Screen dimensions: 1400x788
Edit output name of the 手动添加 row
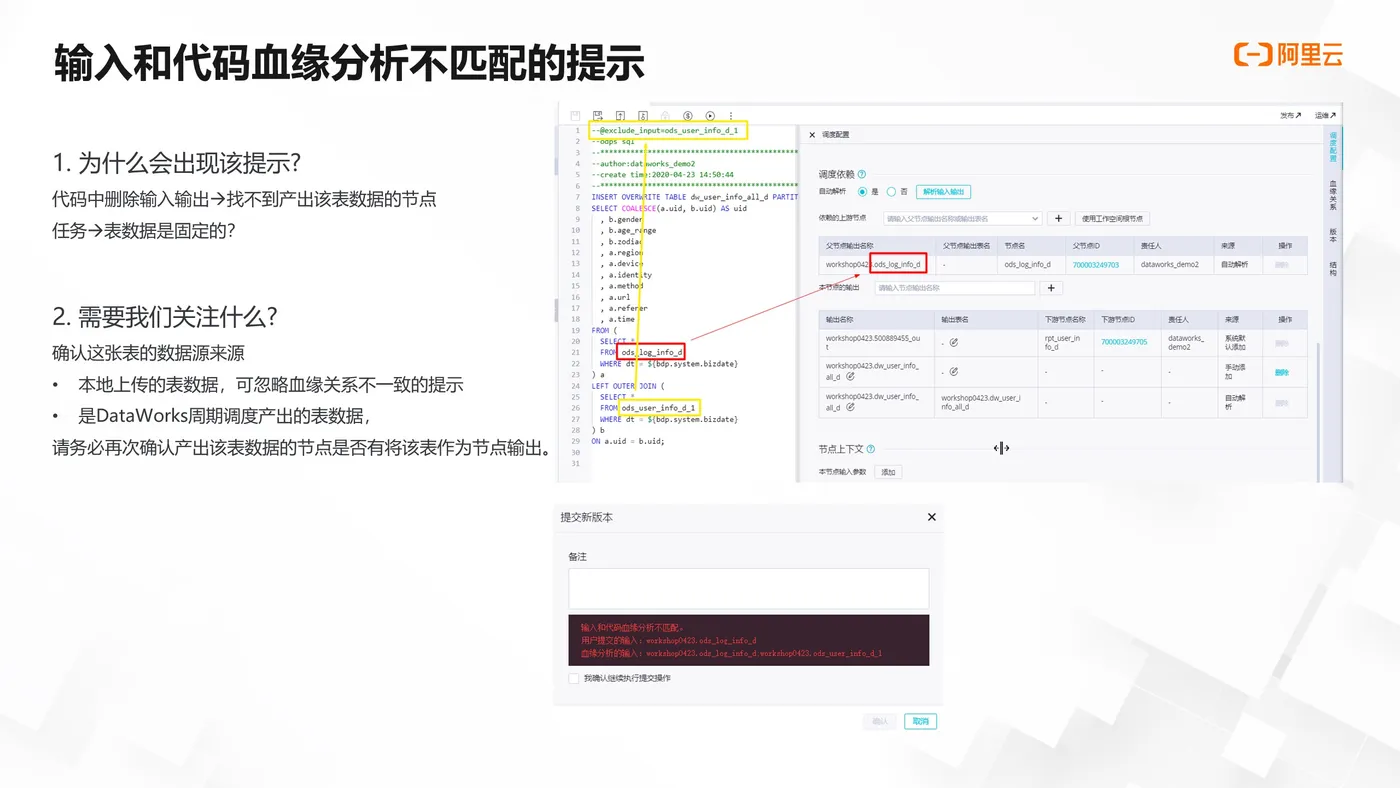click(x=850, y=377)
